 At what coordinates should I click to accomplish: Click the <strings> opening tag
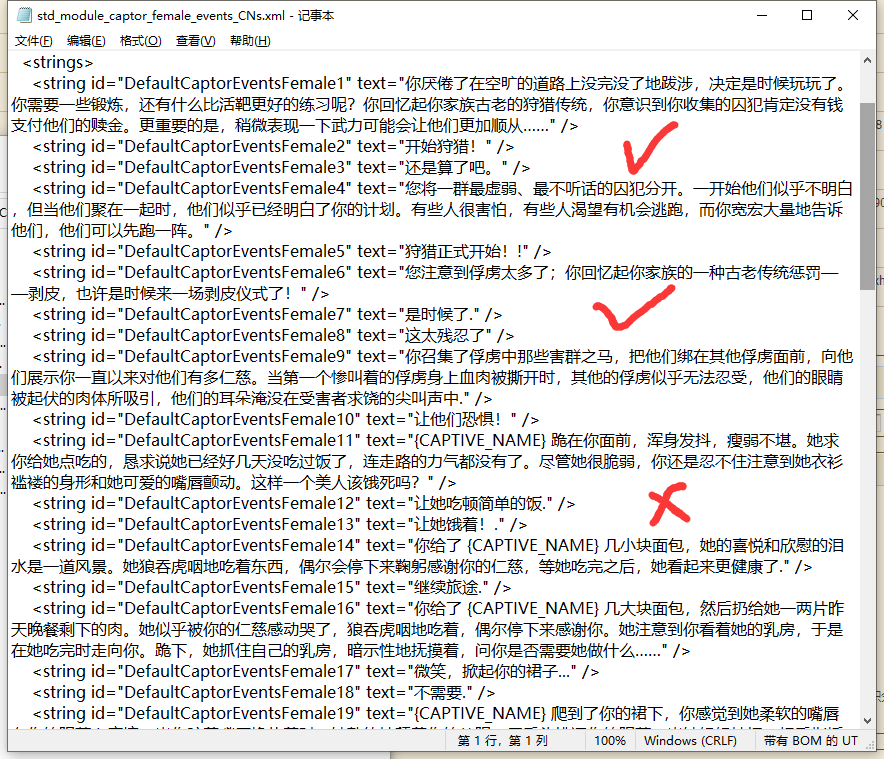tap(58, 63)
